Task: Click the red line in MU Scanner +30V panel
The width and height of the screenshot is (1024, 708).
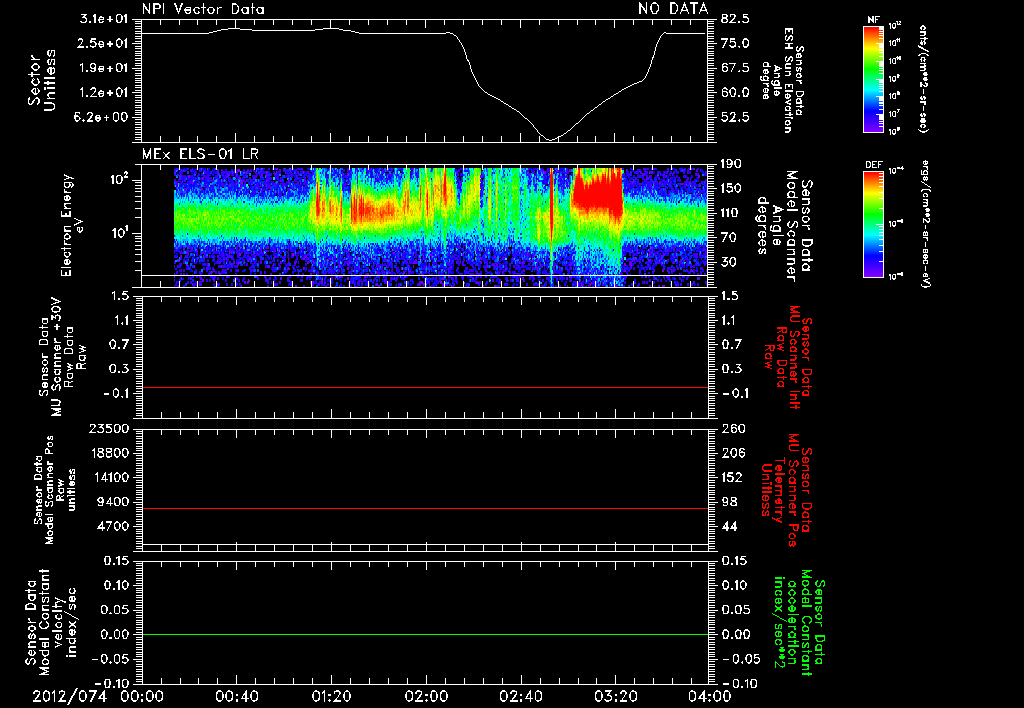Action: click(x=425, y=387)
